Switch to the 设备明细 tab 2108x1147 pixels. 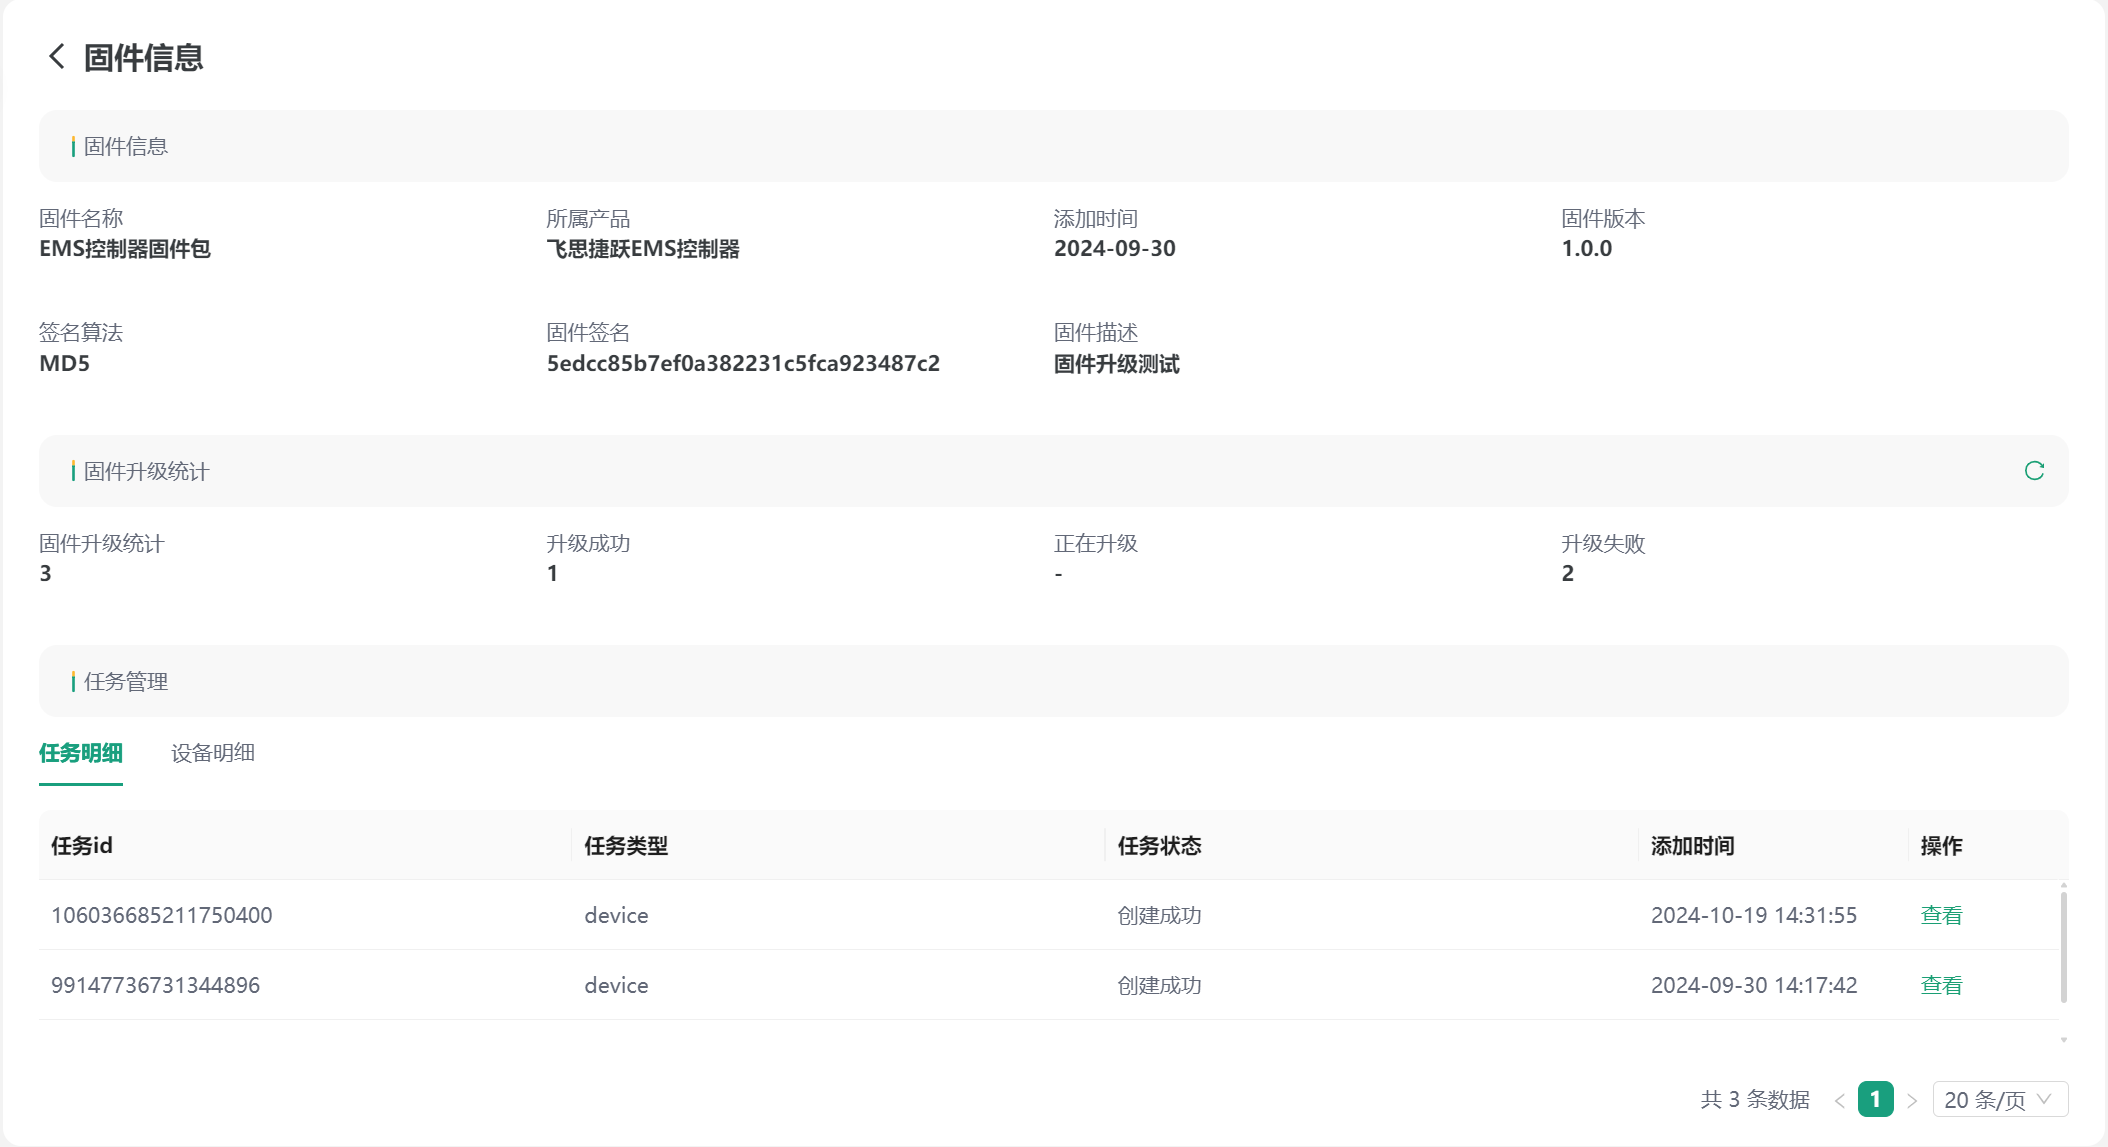(x=213, y=753)
